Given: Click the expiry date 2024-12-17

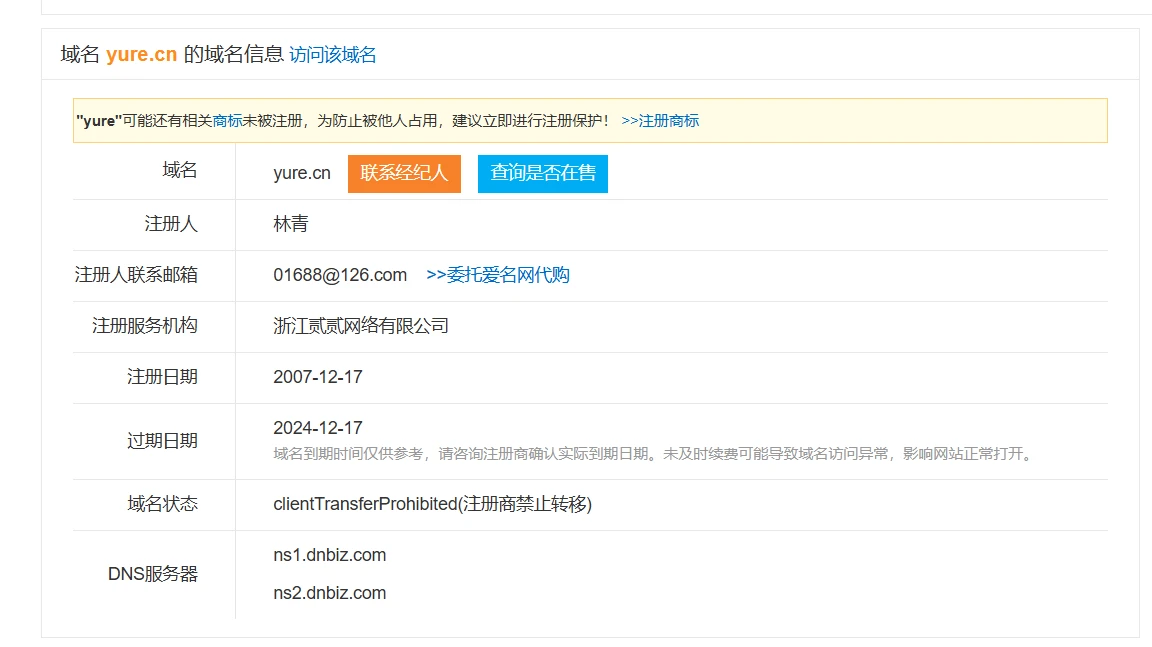Looking at the screenshot, I should pos(318,428).
